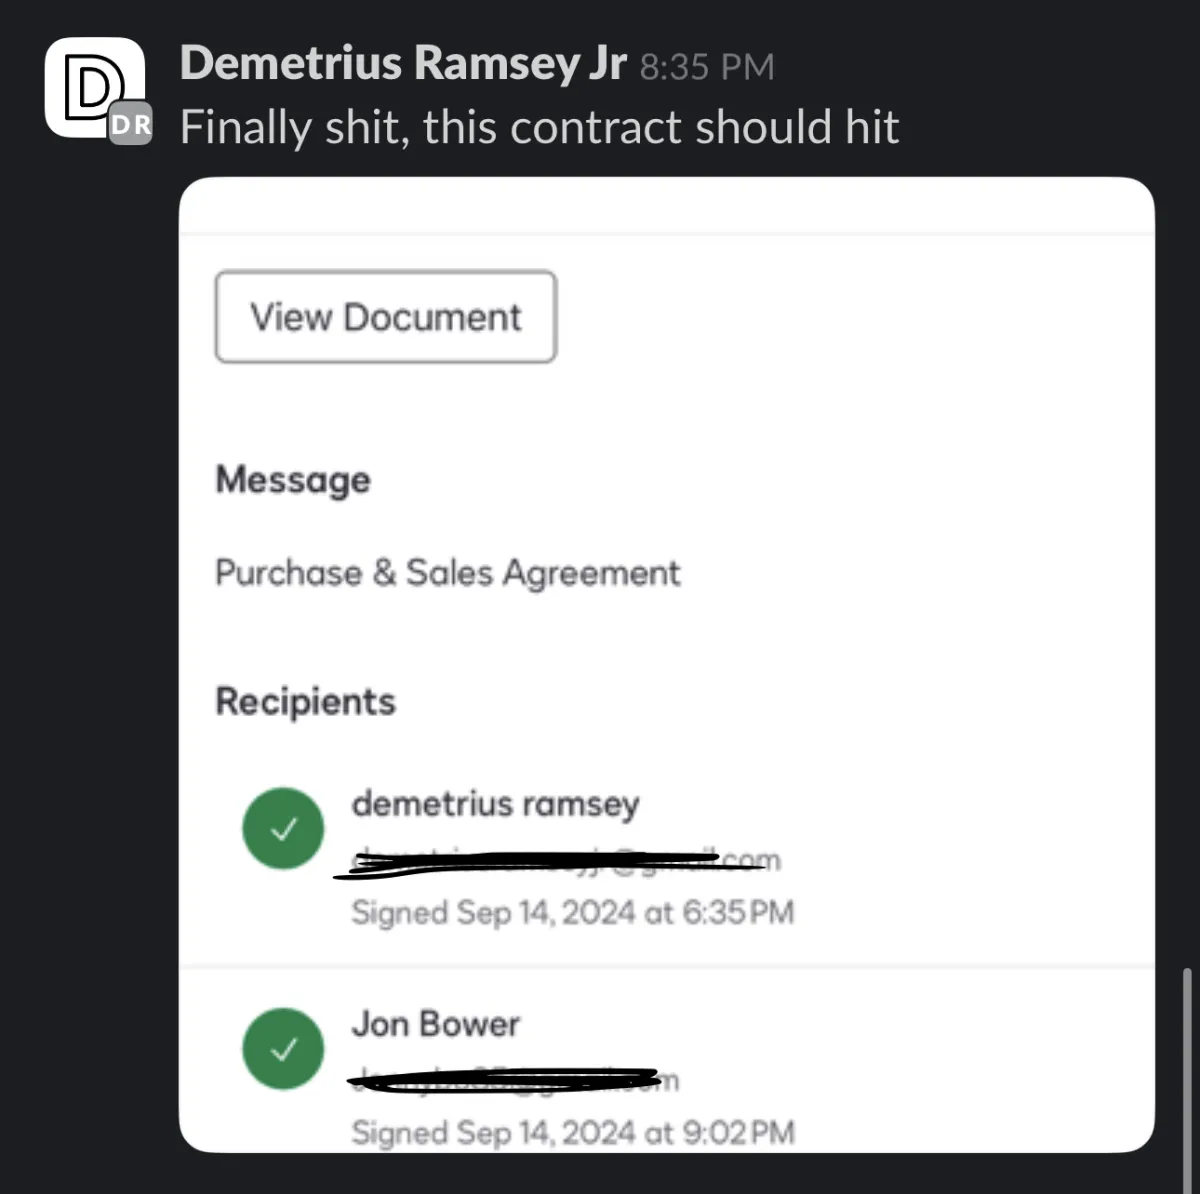Select recipient name Jon Bower

(x=435, y=1024)
